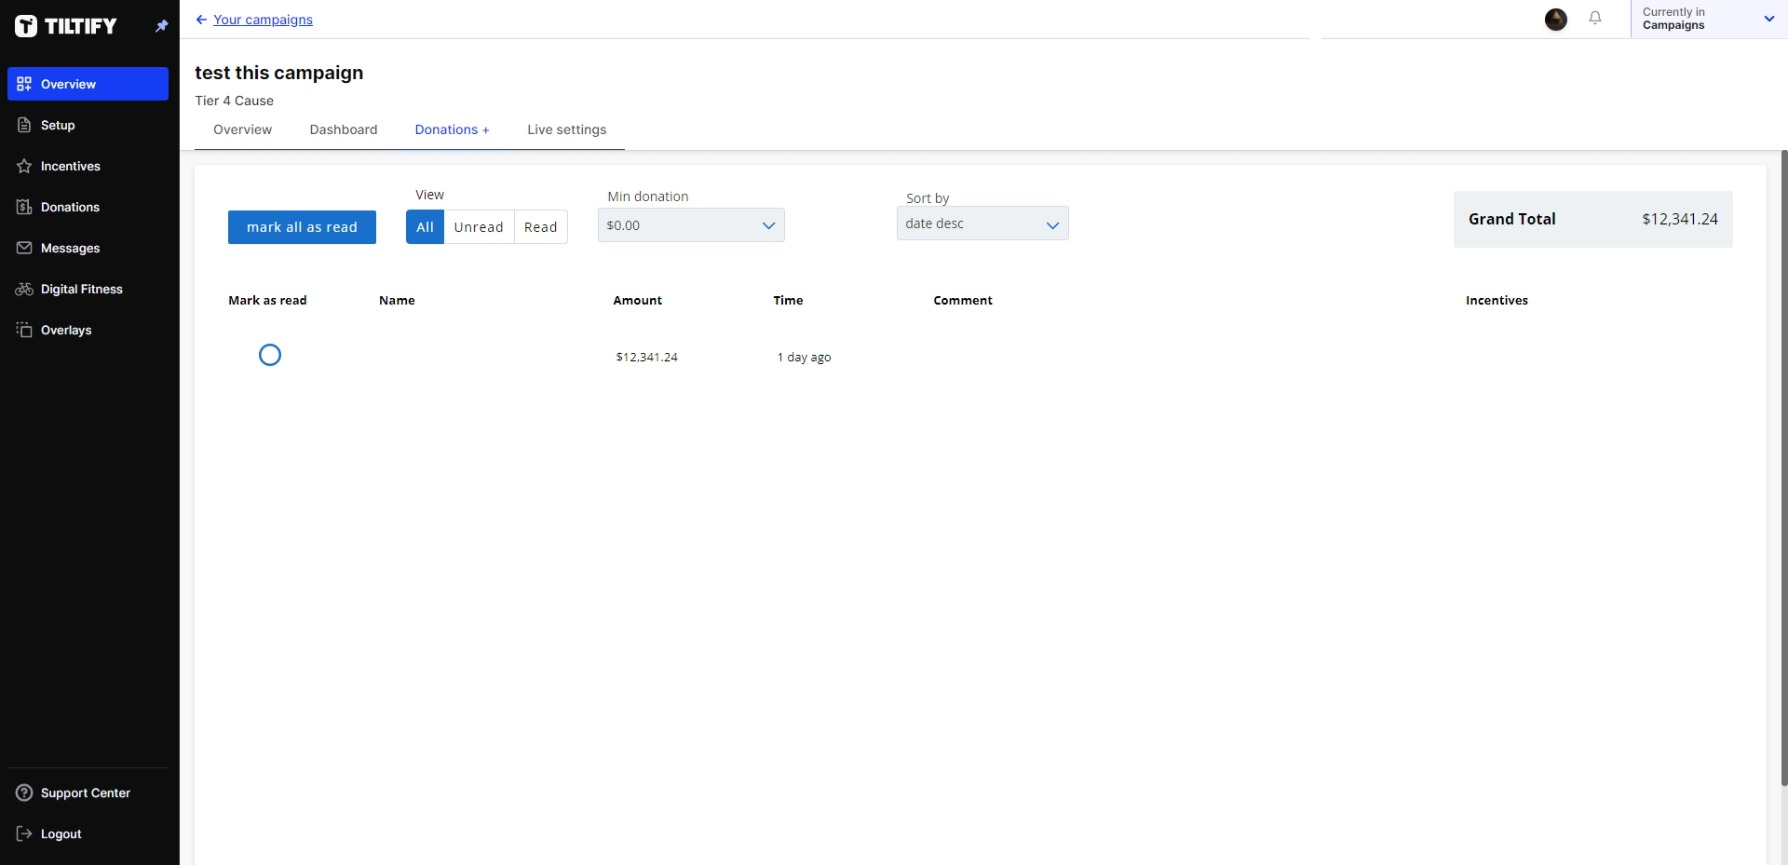Click the Mark as read column header

(x=267, y=300)
